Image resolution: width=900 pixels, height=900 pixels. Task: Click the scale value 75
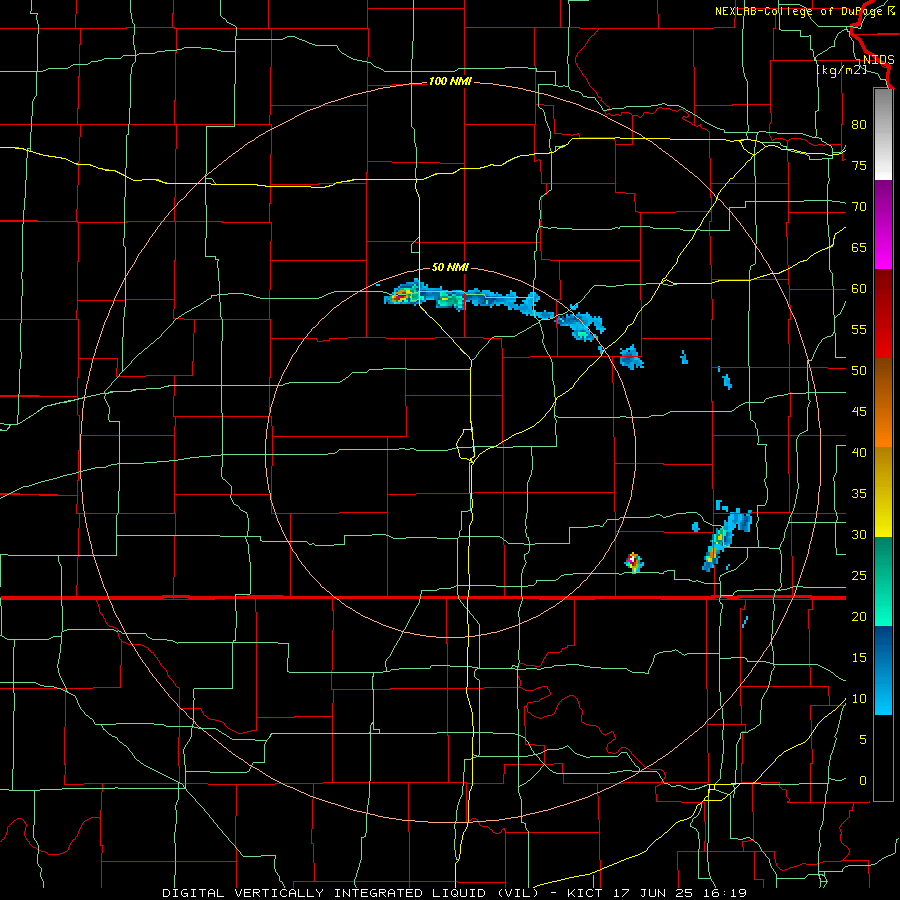(859, 165)
